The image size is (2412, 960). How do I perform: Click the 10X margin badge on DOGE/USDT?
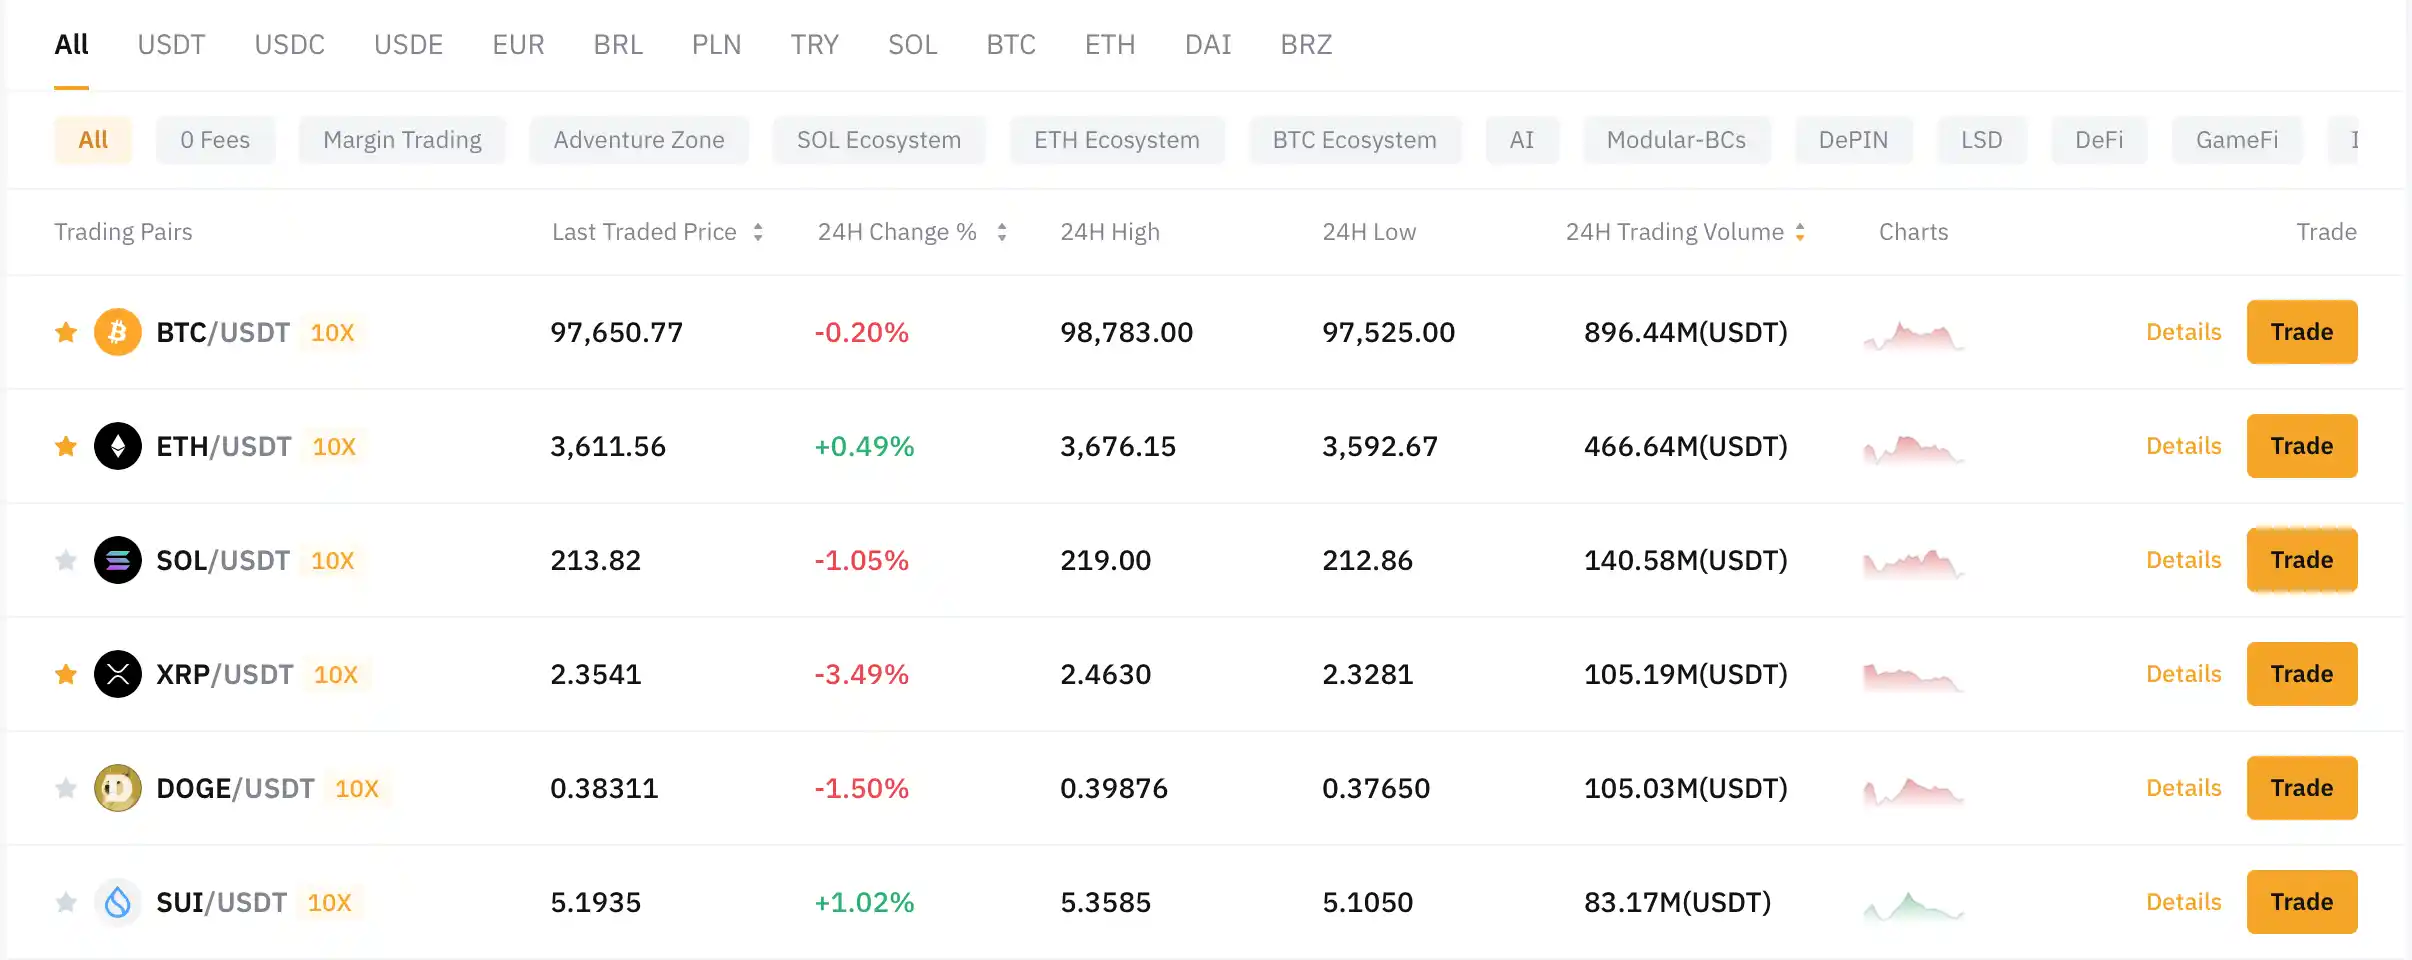click(357, 788)
